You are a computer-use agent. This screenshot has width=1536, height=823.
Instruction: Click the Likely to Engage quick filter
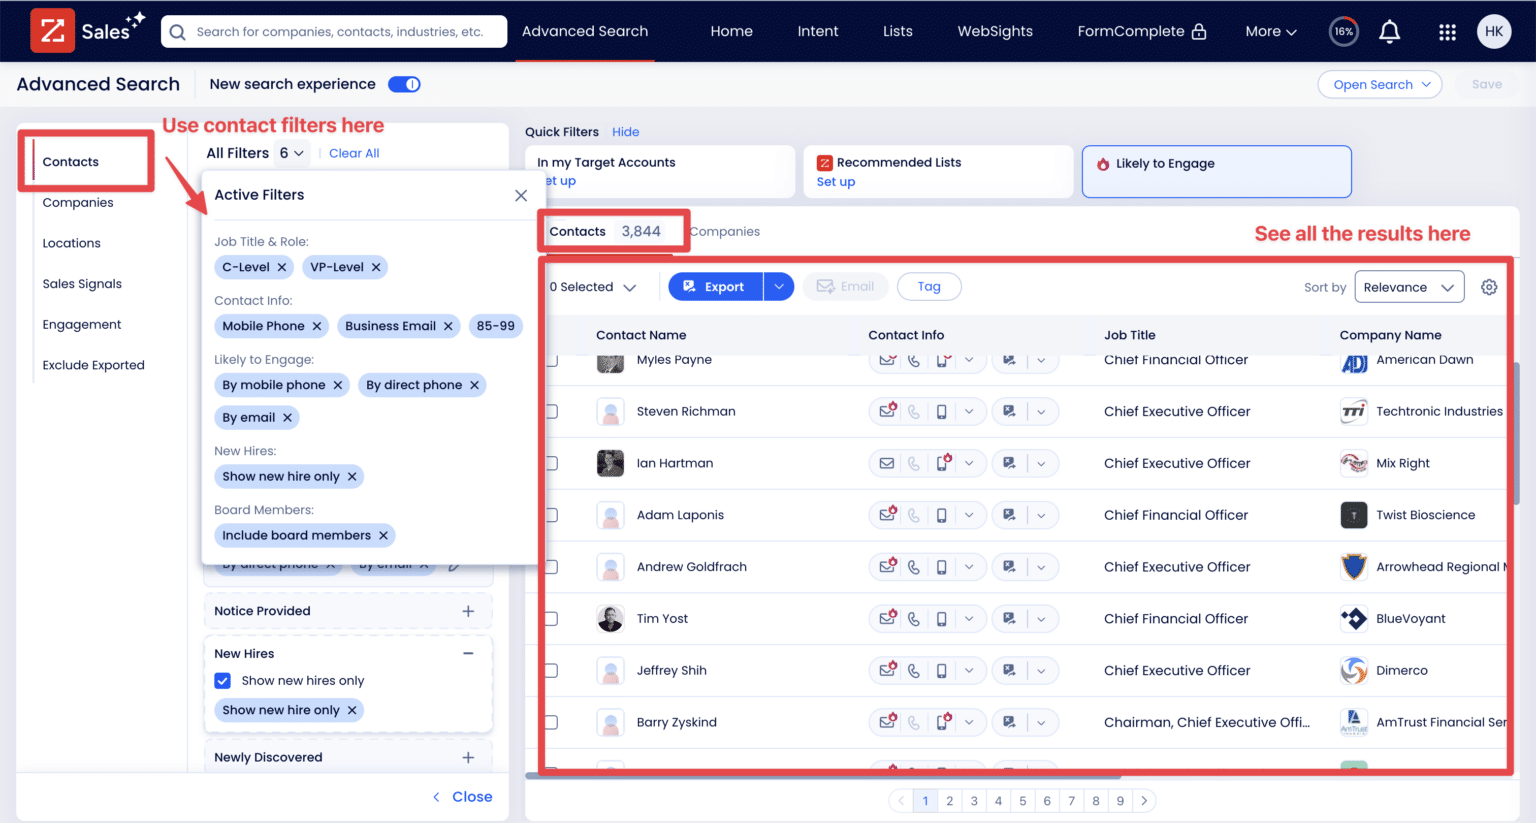(x=1216, y=171)
